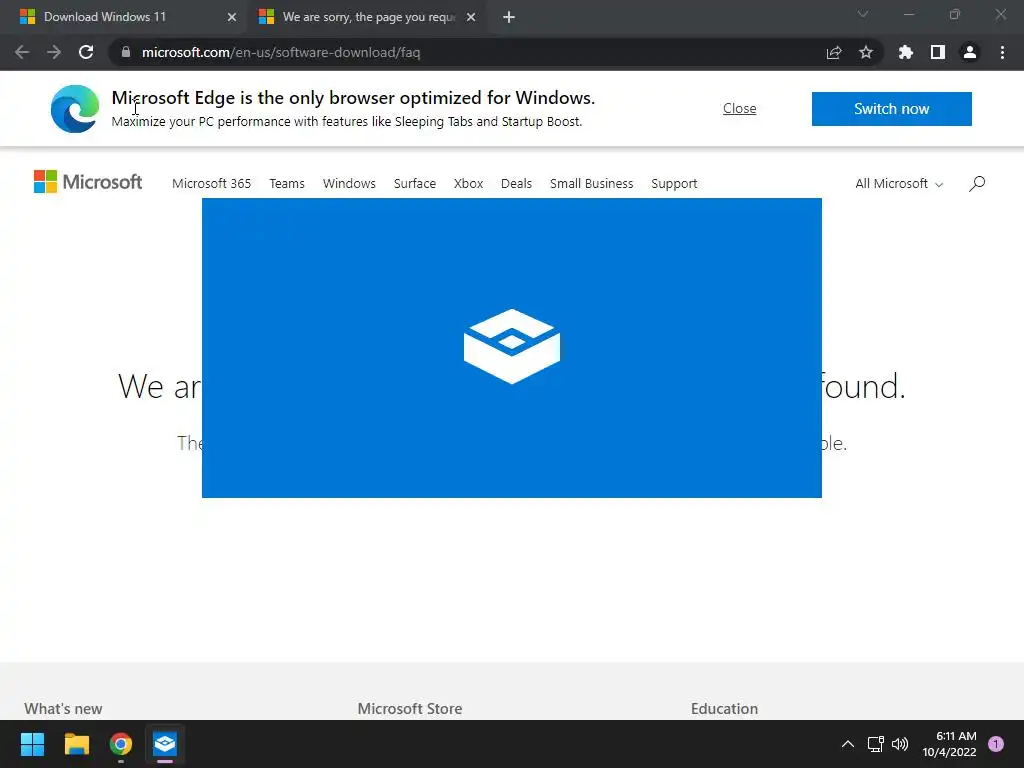Go to Windows navigation link
Image resolution: width=1024 pixels, height=768 pixels.
click(x=349, y=184)
